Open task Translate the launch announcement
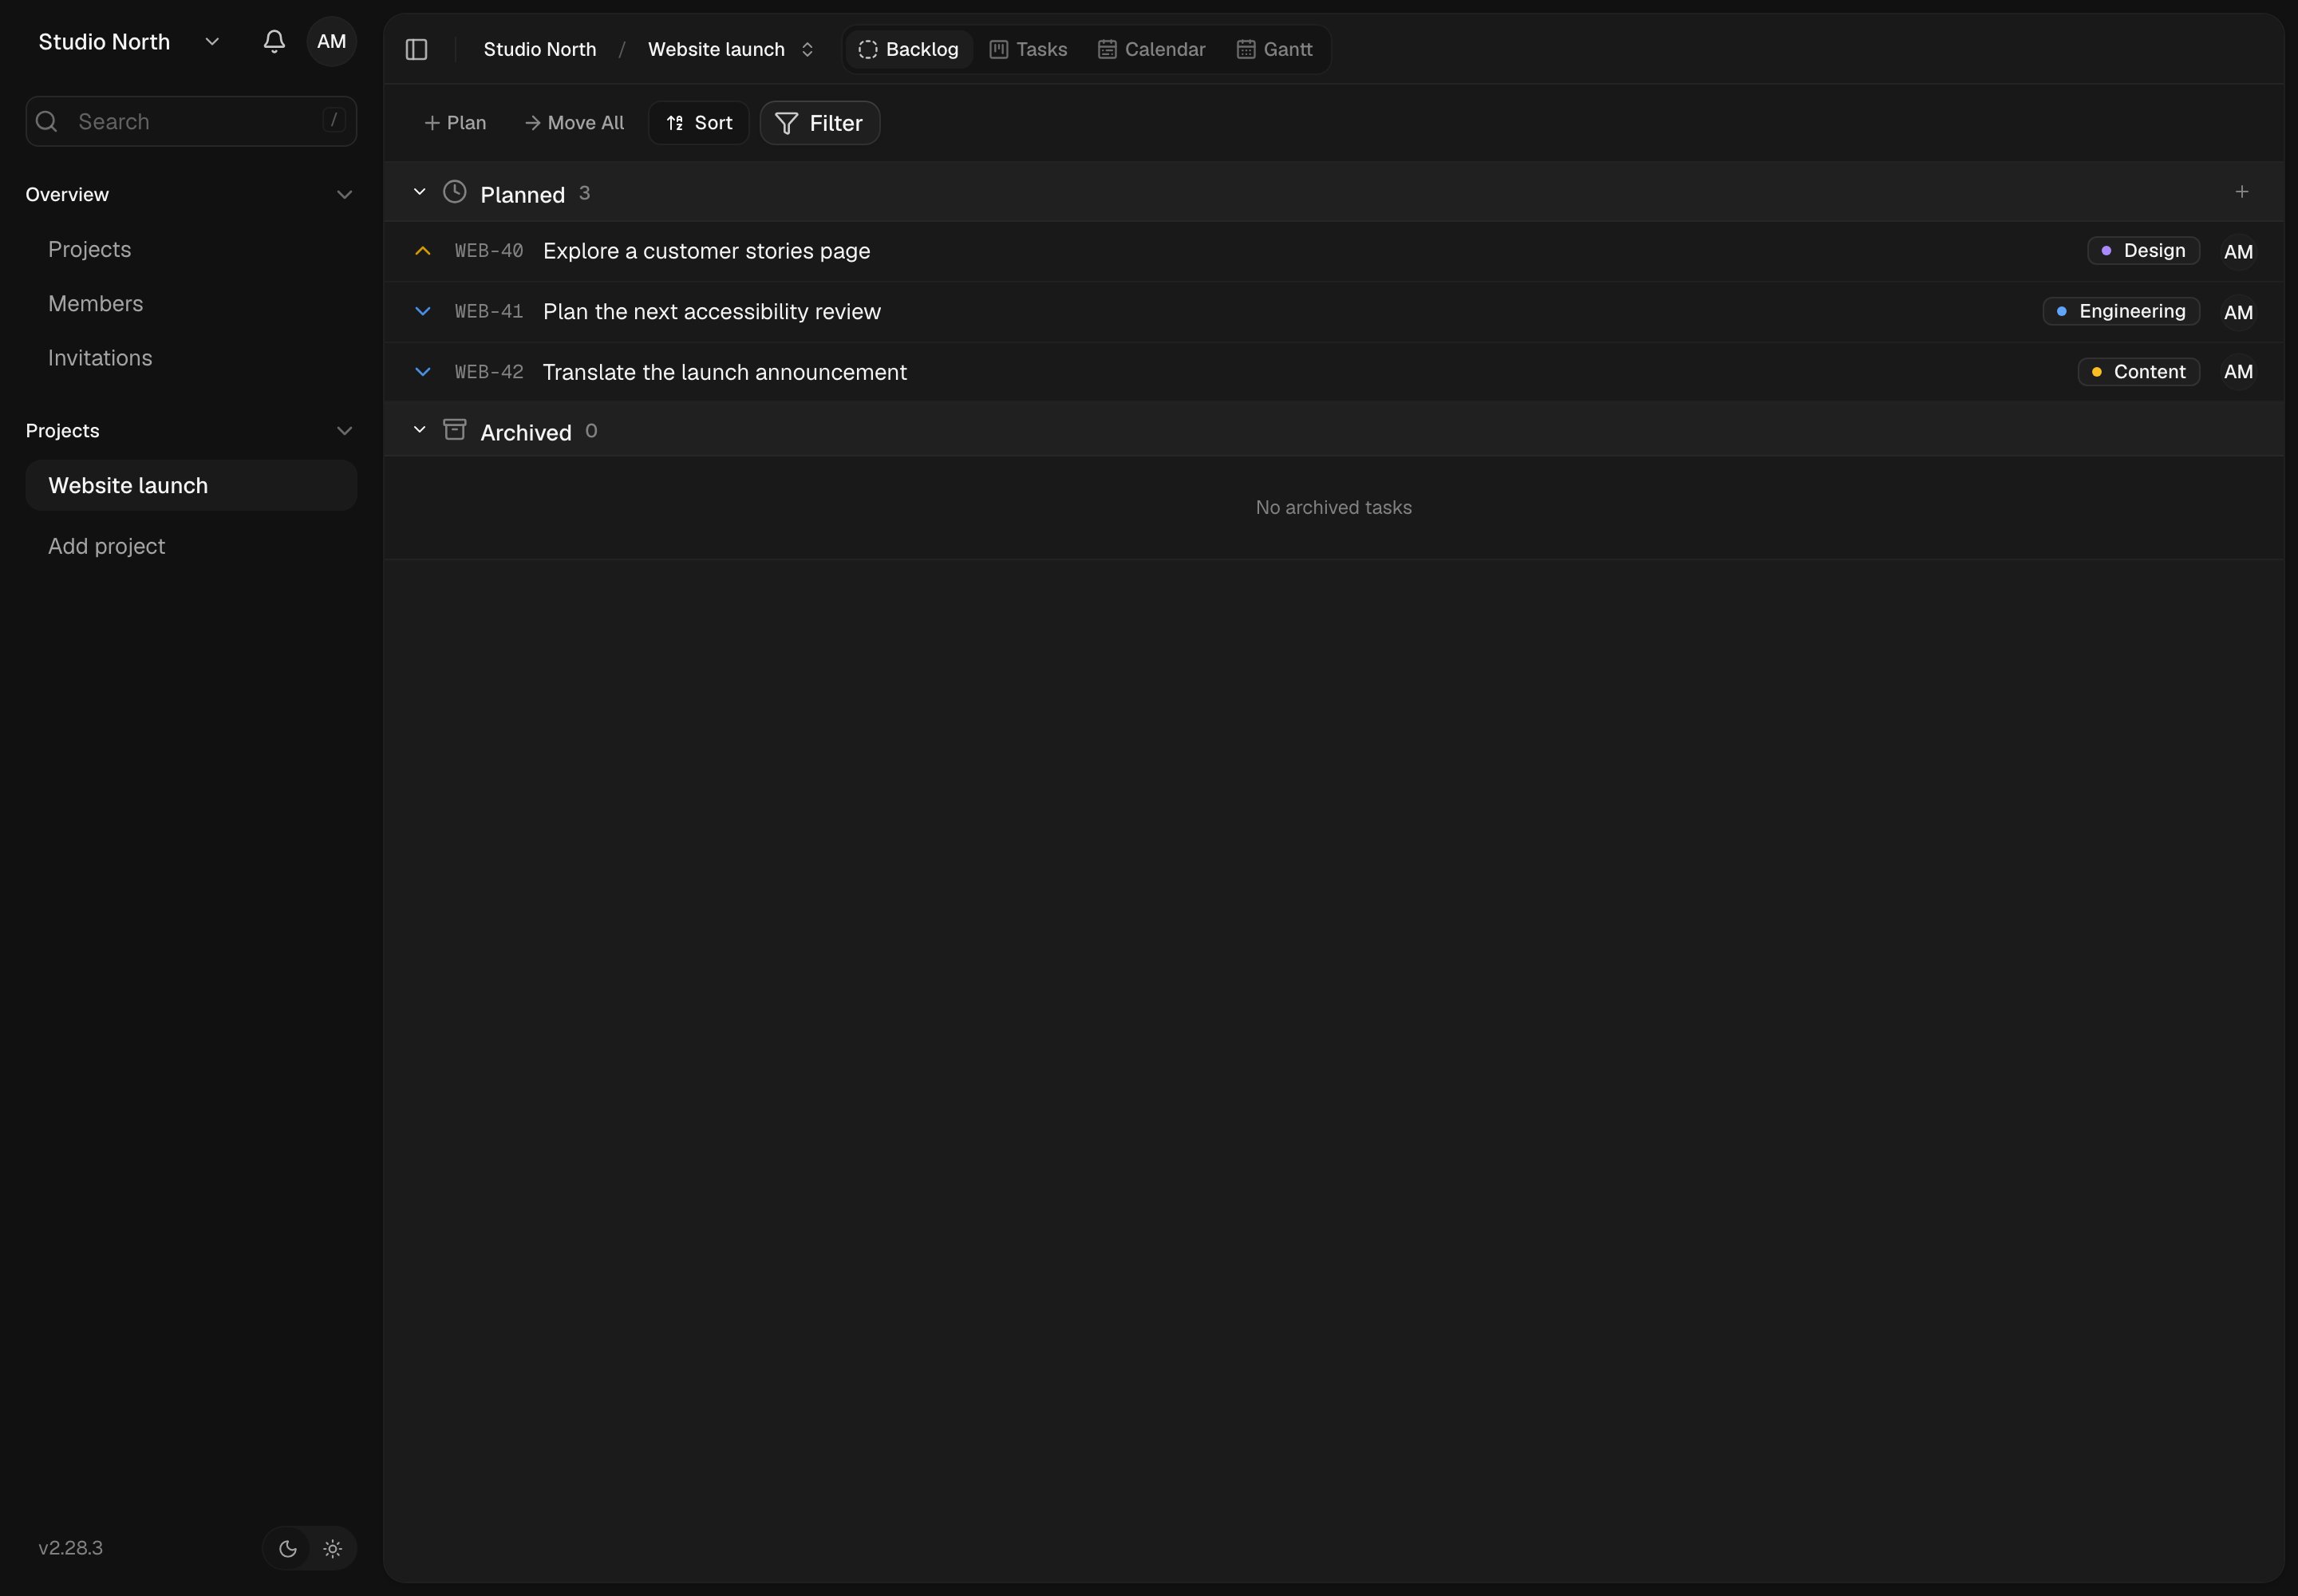Image resolution: width=2298 pixels, height=1596 pixels. pyautogui.click(x=725, y=372)
